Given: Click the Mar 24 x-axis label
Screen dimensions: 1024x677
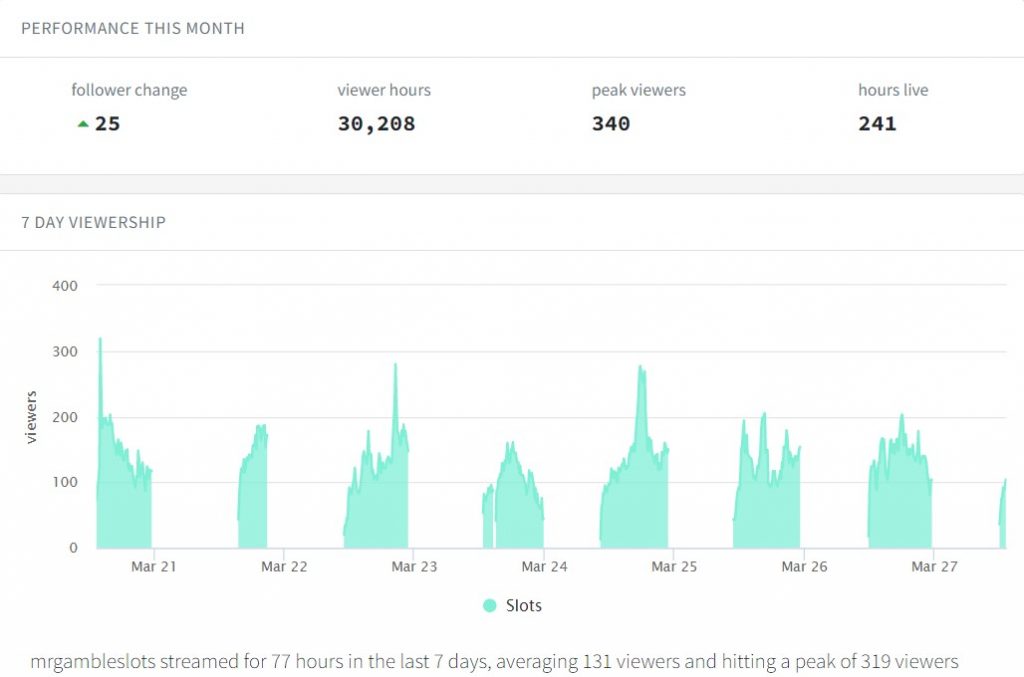Looking at the screenshot, I should (544, 567).
